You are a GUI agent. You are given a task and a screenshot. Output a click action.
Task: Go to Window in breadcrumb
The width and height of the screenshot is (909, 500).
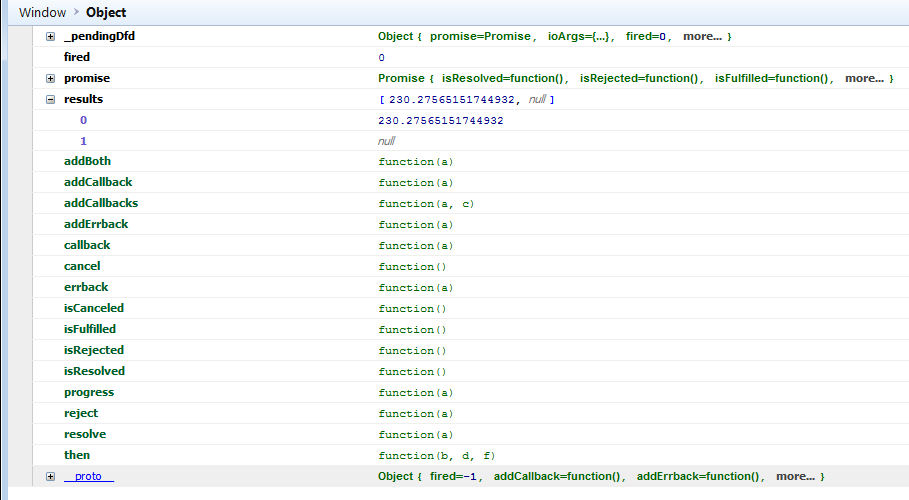click(x=42, y=12)
